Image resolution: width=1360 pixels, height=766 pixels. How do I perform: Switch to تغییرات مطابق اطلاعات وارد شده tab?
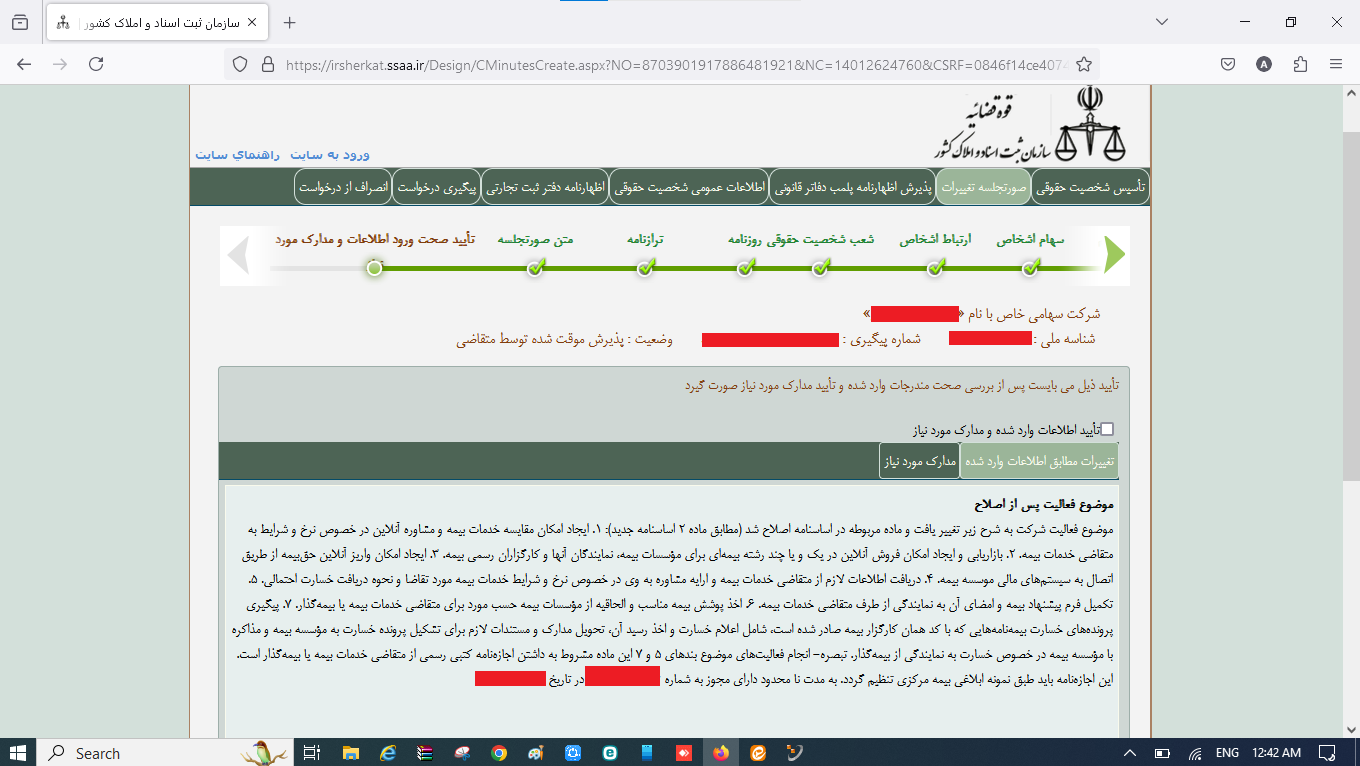tap(1038, 461)
